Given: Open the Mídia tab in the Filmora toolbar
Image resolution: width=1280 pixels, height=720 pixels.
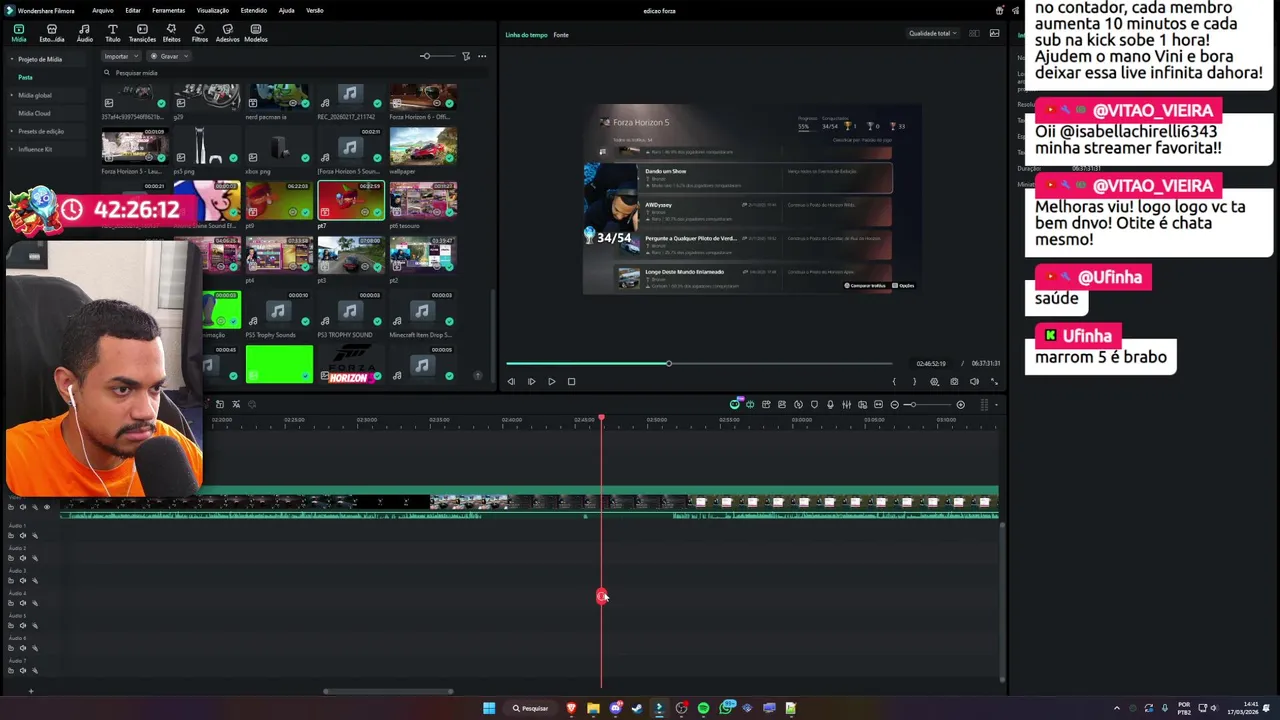Looking at the screenshot, I should tap(18, 33).
